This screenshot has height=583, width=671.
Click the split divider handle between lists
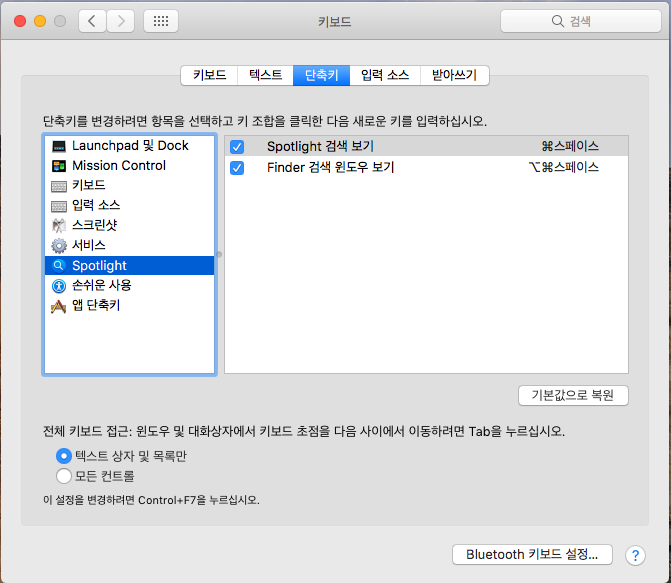(x=219, y=255)
